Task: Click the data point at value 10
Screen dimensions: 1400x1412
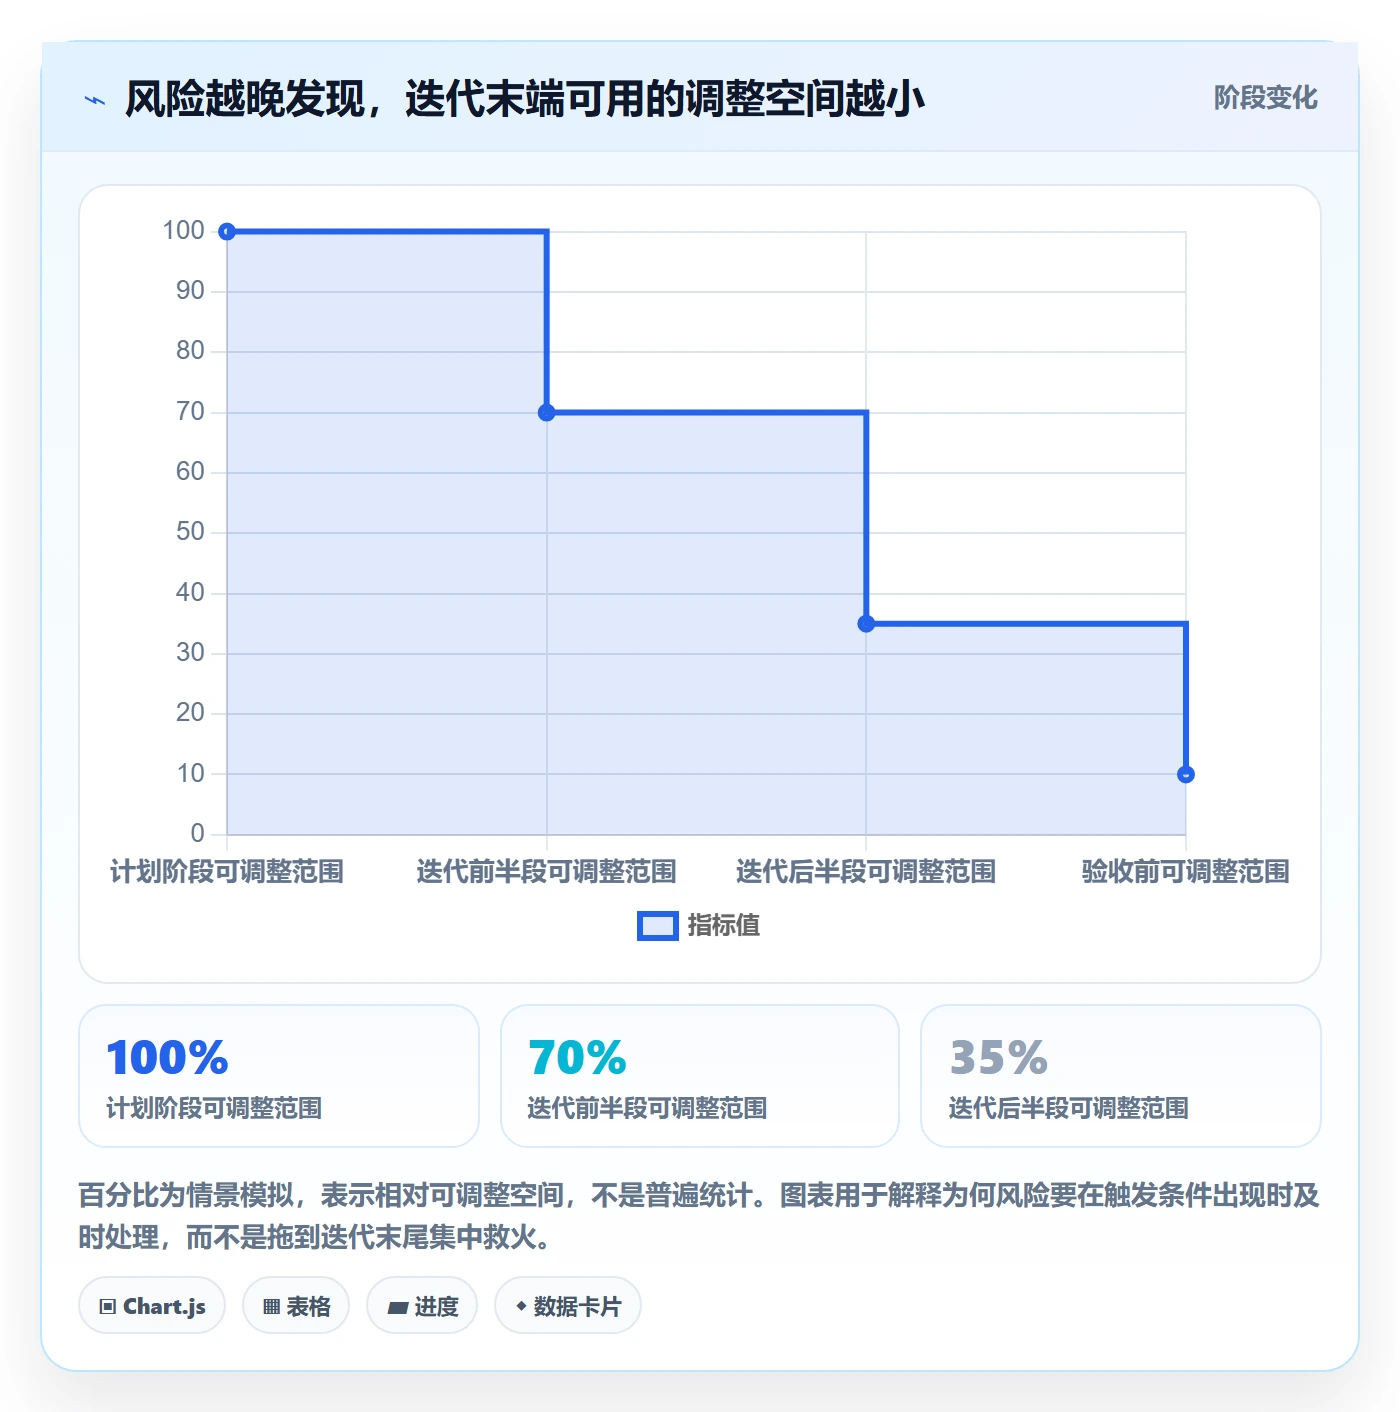Action: coord(1186,774)
